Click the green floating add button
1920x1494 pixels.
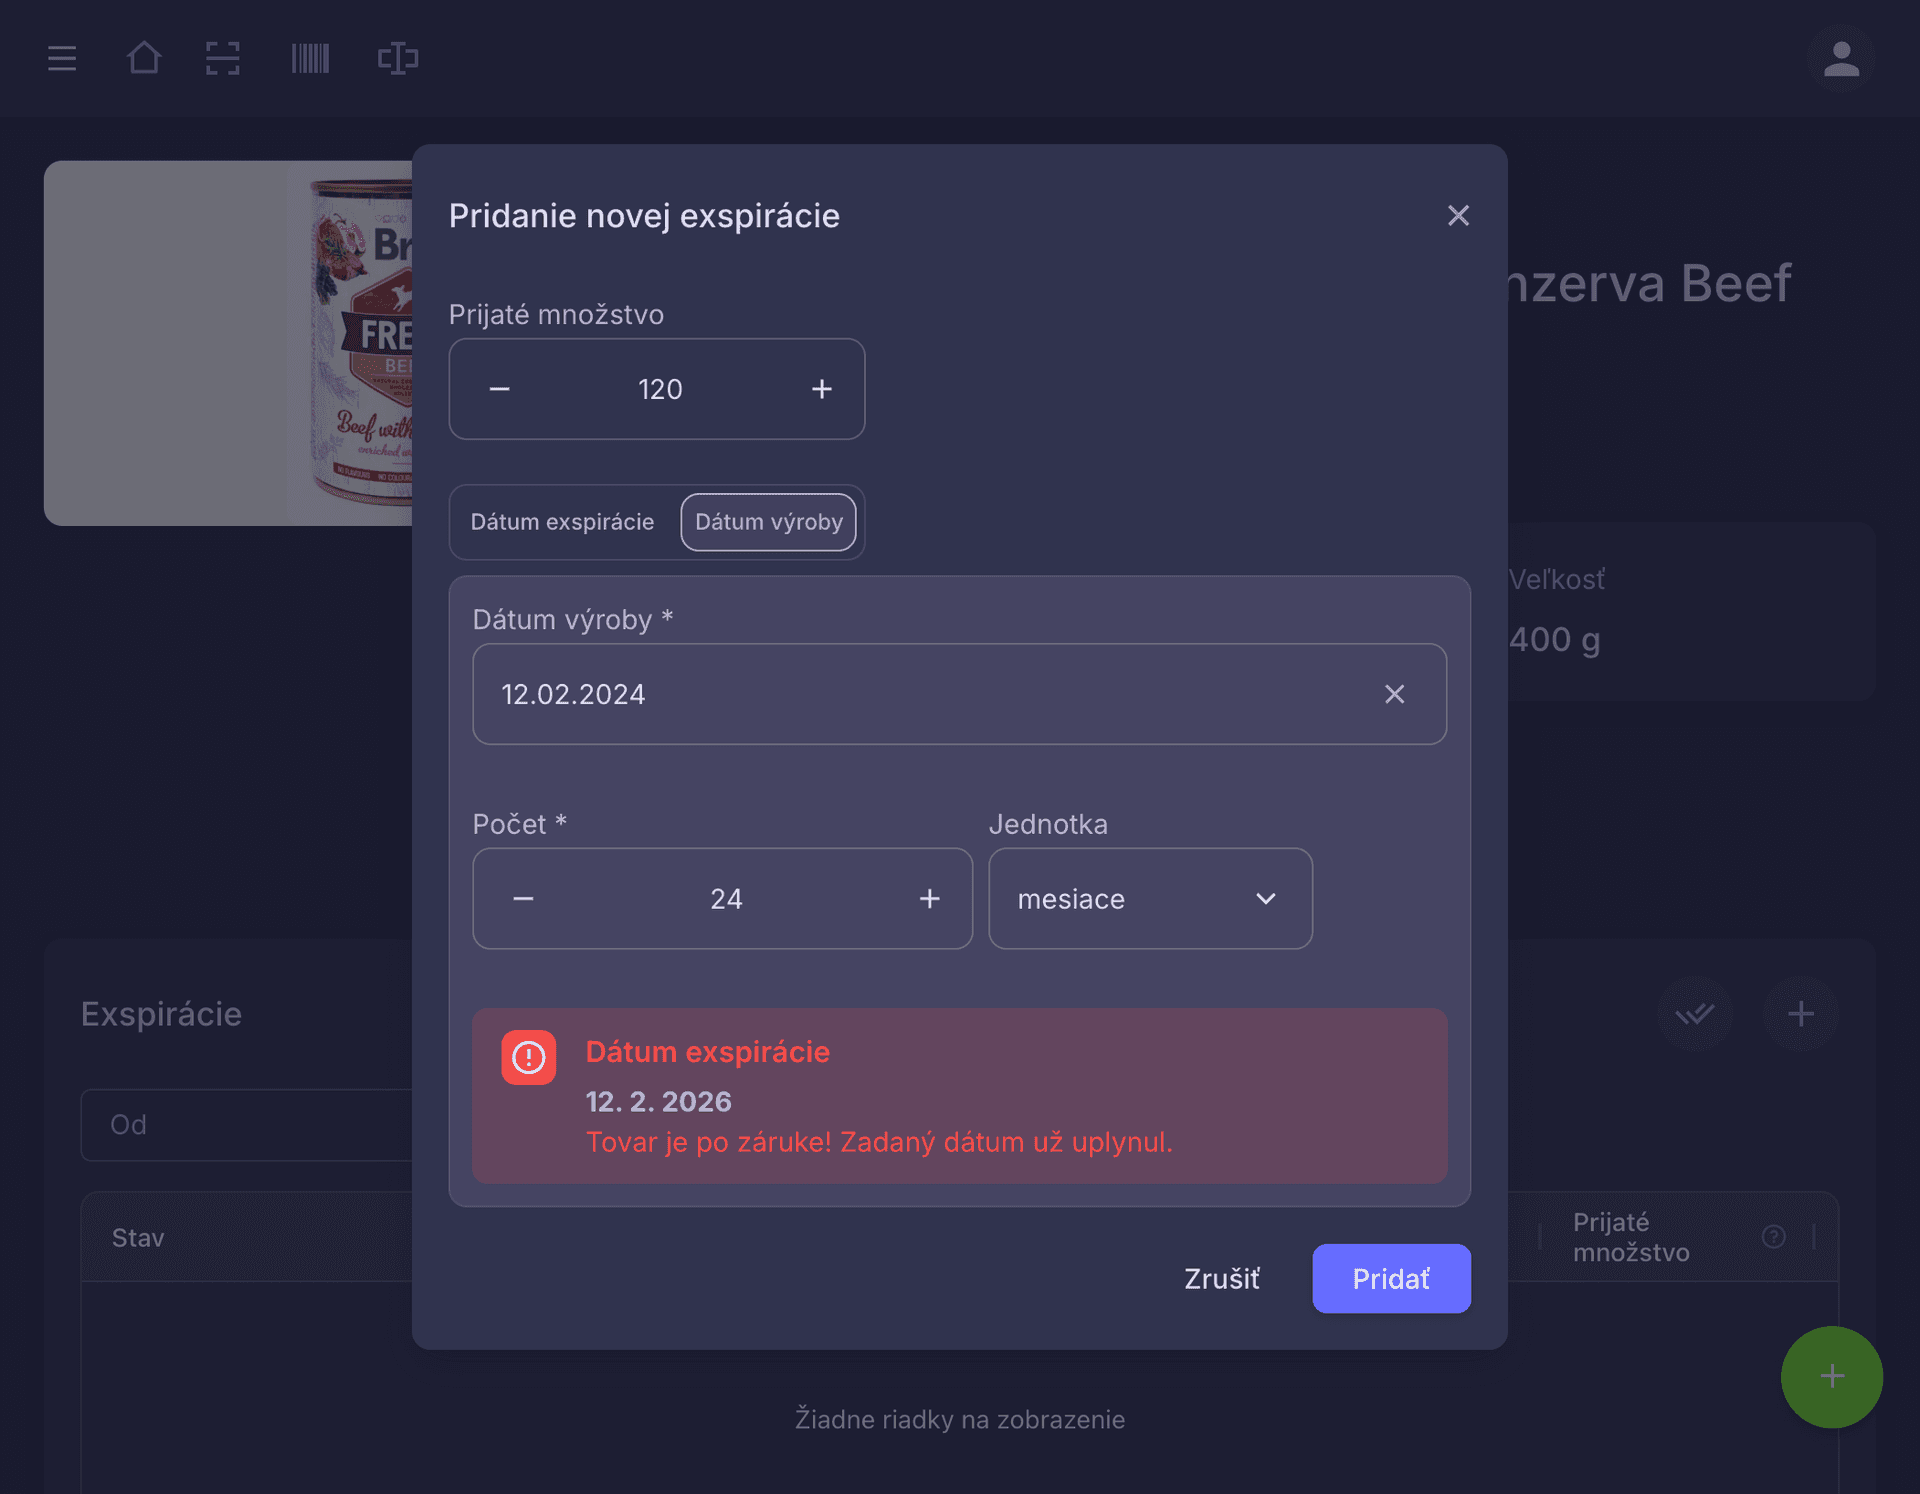click(x=1831, y=1377)
